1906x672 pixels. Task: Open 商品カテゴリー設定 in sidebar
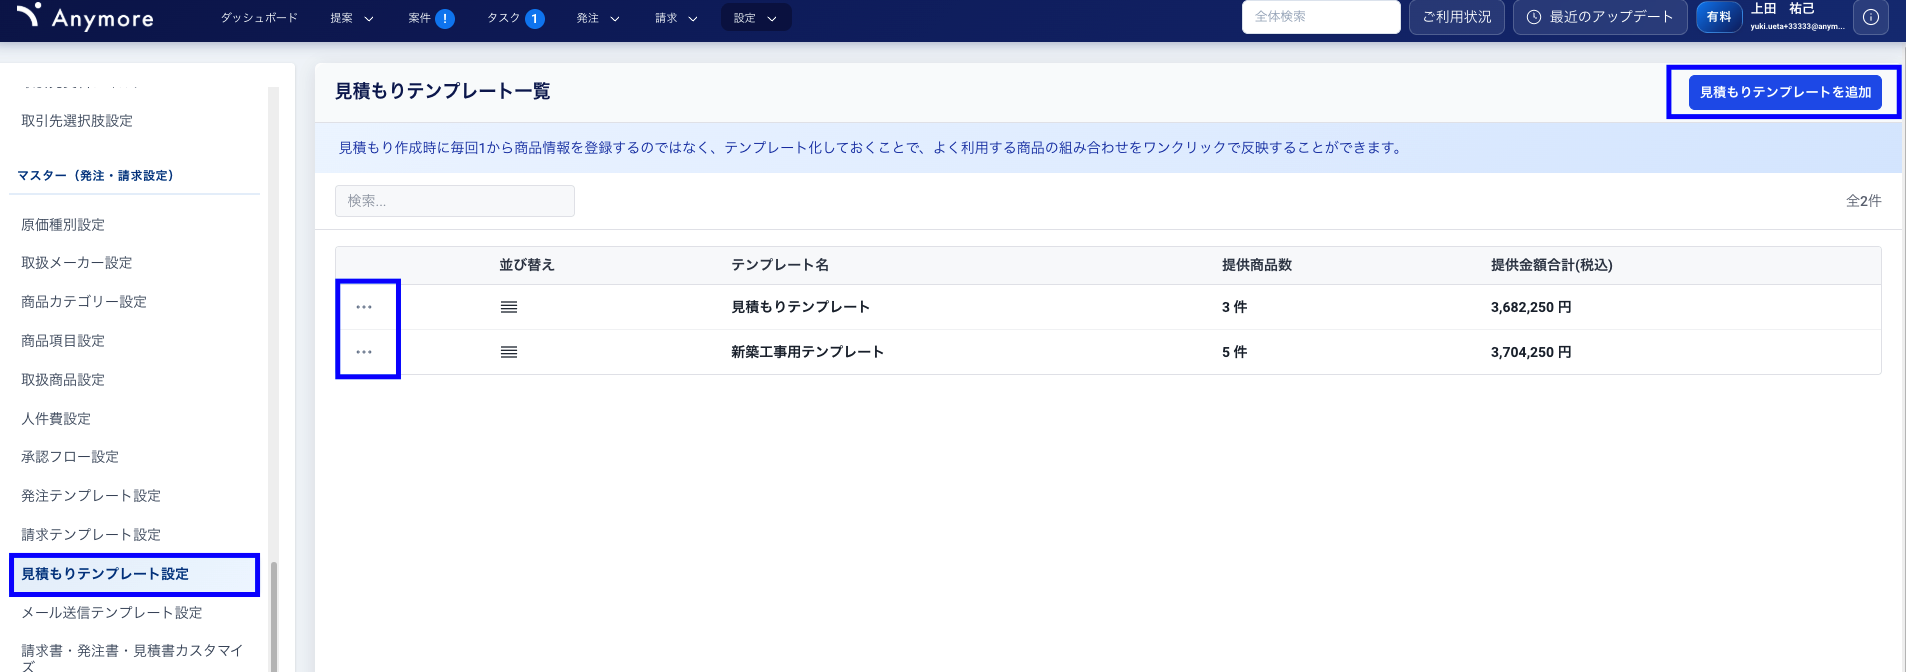pos(84,302)
